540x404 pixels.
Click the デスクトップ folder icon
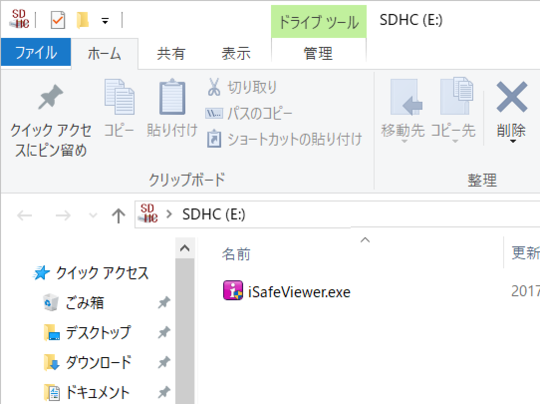(x=52, y=333)
